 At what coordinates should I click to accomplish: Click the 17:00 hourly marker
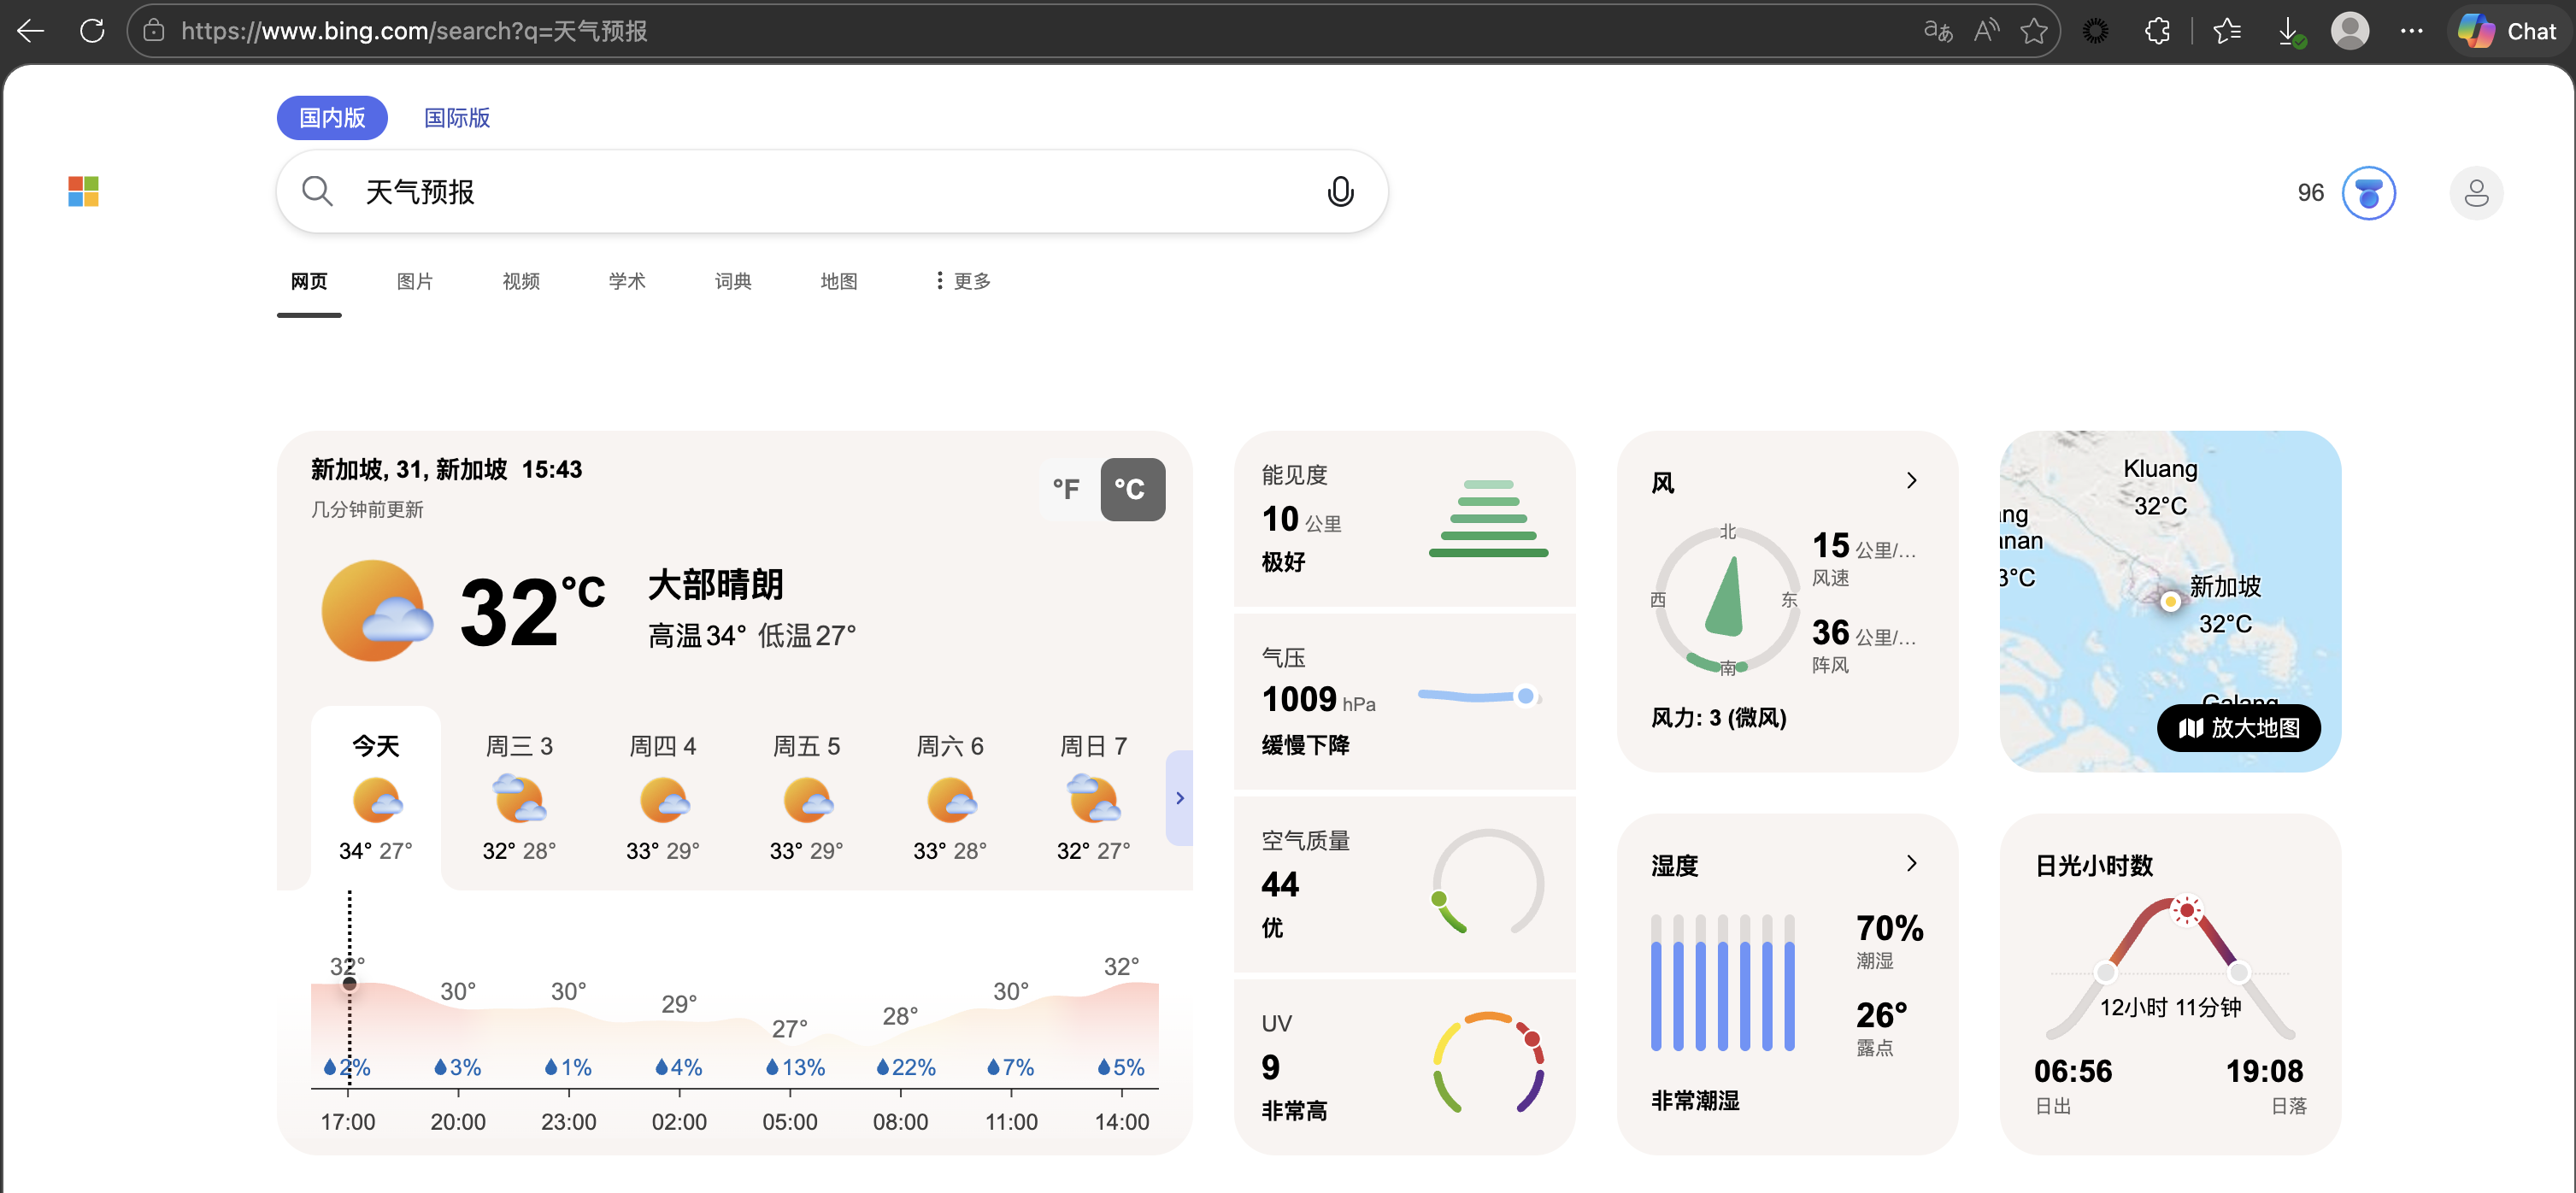point(349,984)
